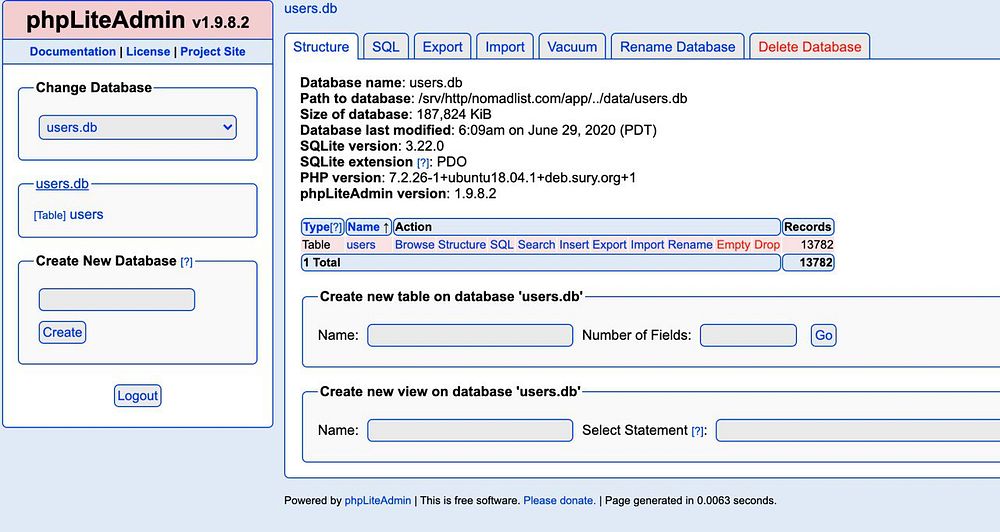
Task: Open the License link
Action: click(x=148, y=52)
